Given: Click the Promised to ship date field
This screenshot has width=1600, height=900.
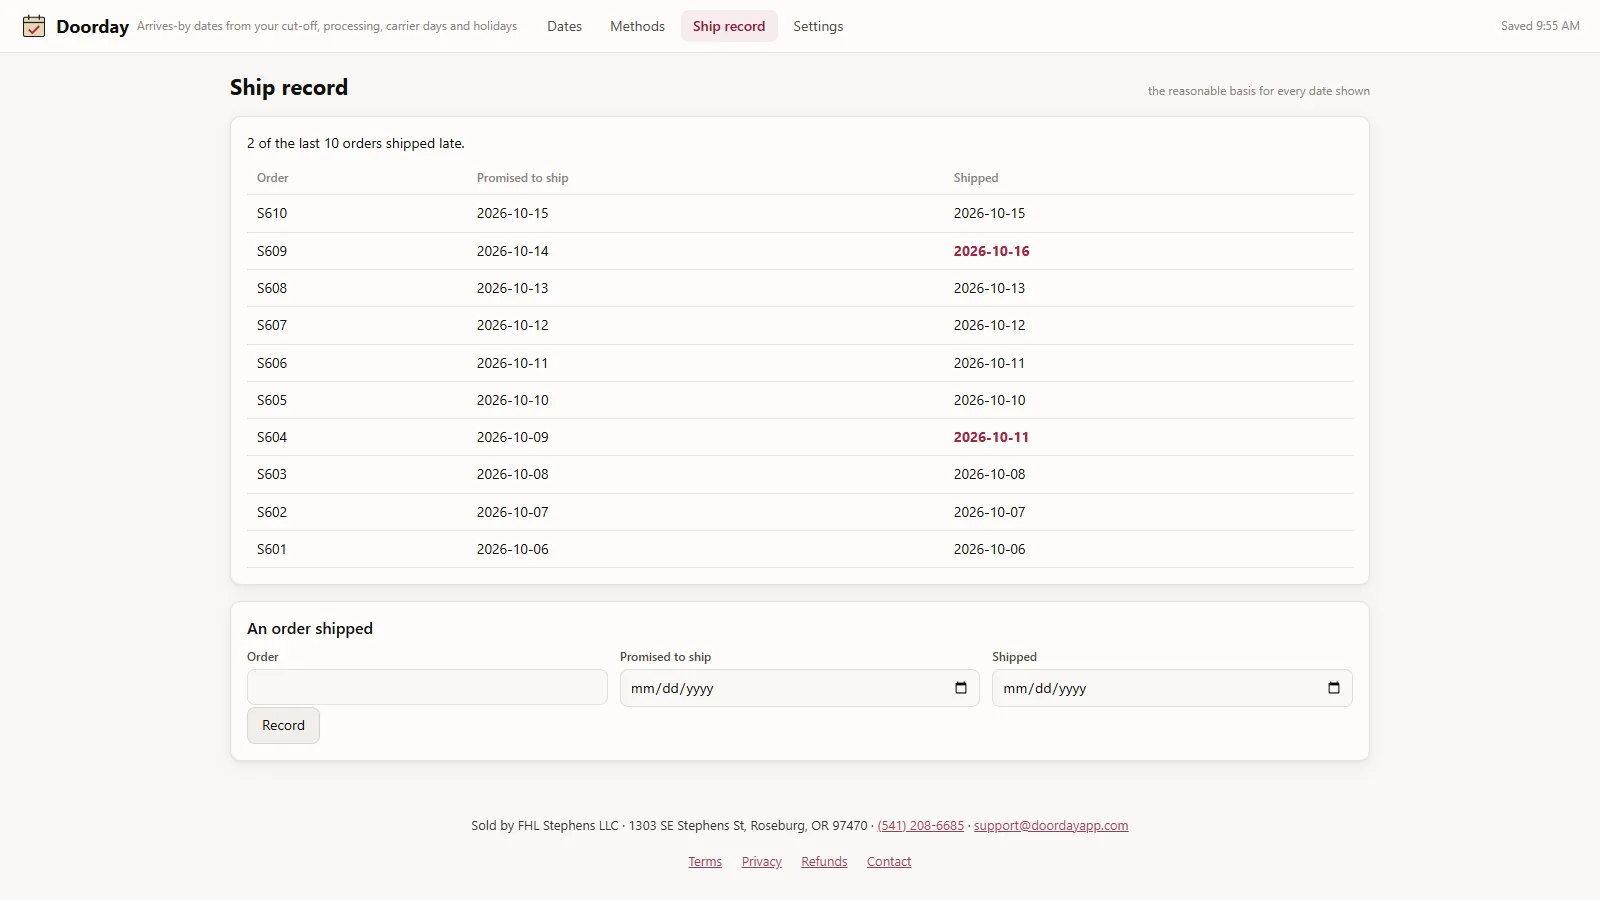Looking at the screenshot, I should coord(800,688).
